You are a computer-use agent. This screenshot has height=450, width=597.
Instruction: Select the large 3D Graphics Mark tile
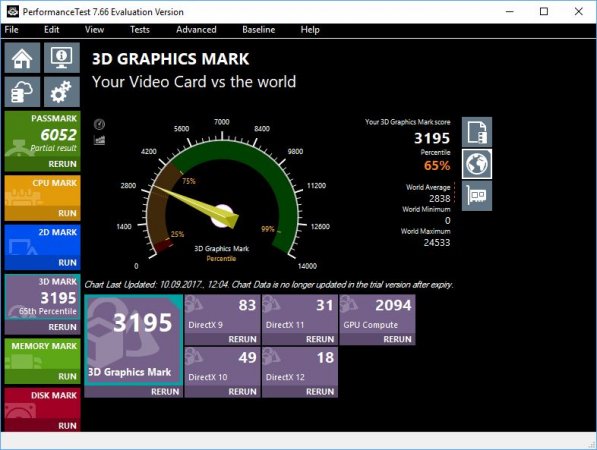click(134, 340)
